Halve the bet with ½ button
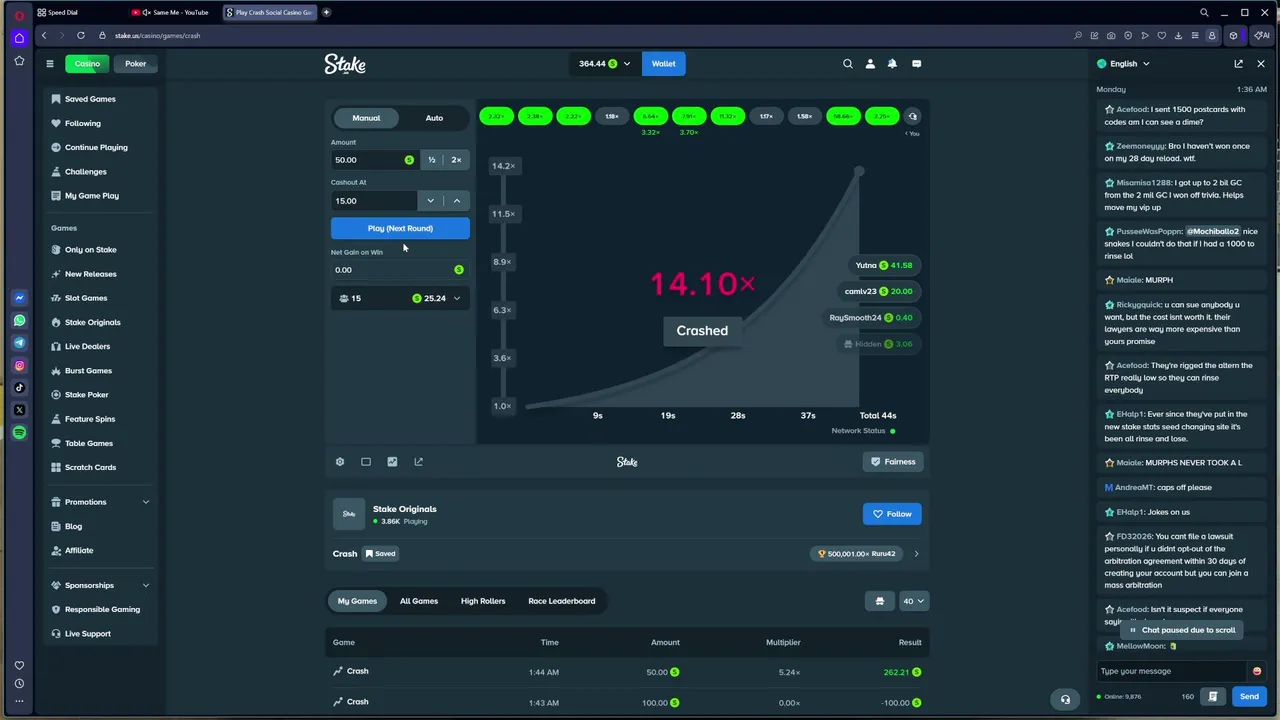1280x720 pixels. pyautogui.click(x=432, y=160)
